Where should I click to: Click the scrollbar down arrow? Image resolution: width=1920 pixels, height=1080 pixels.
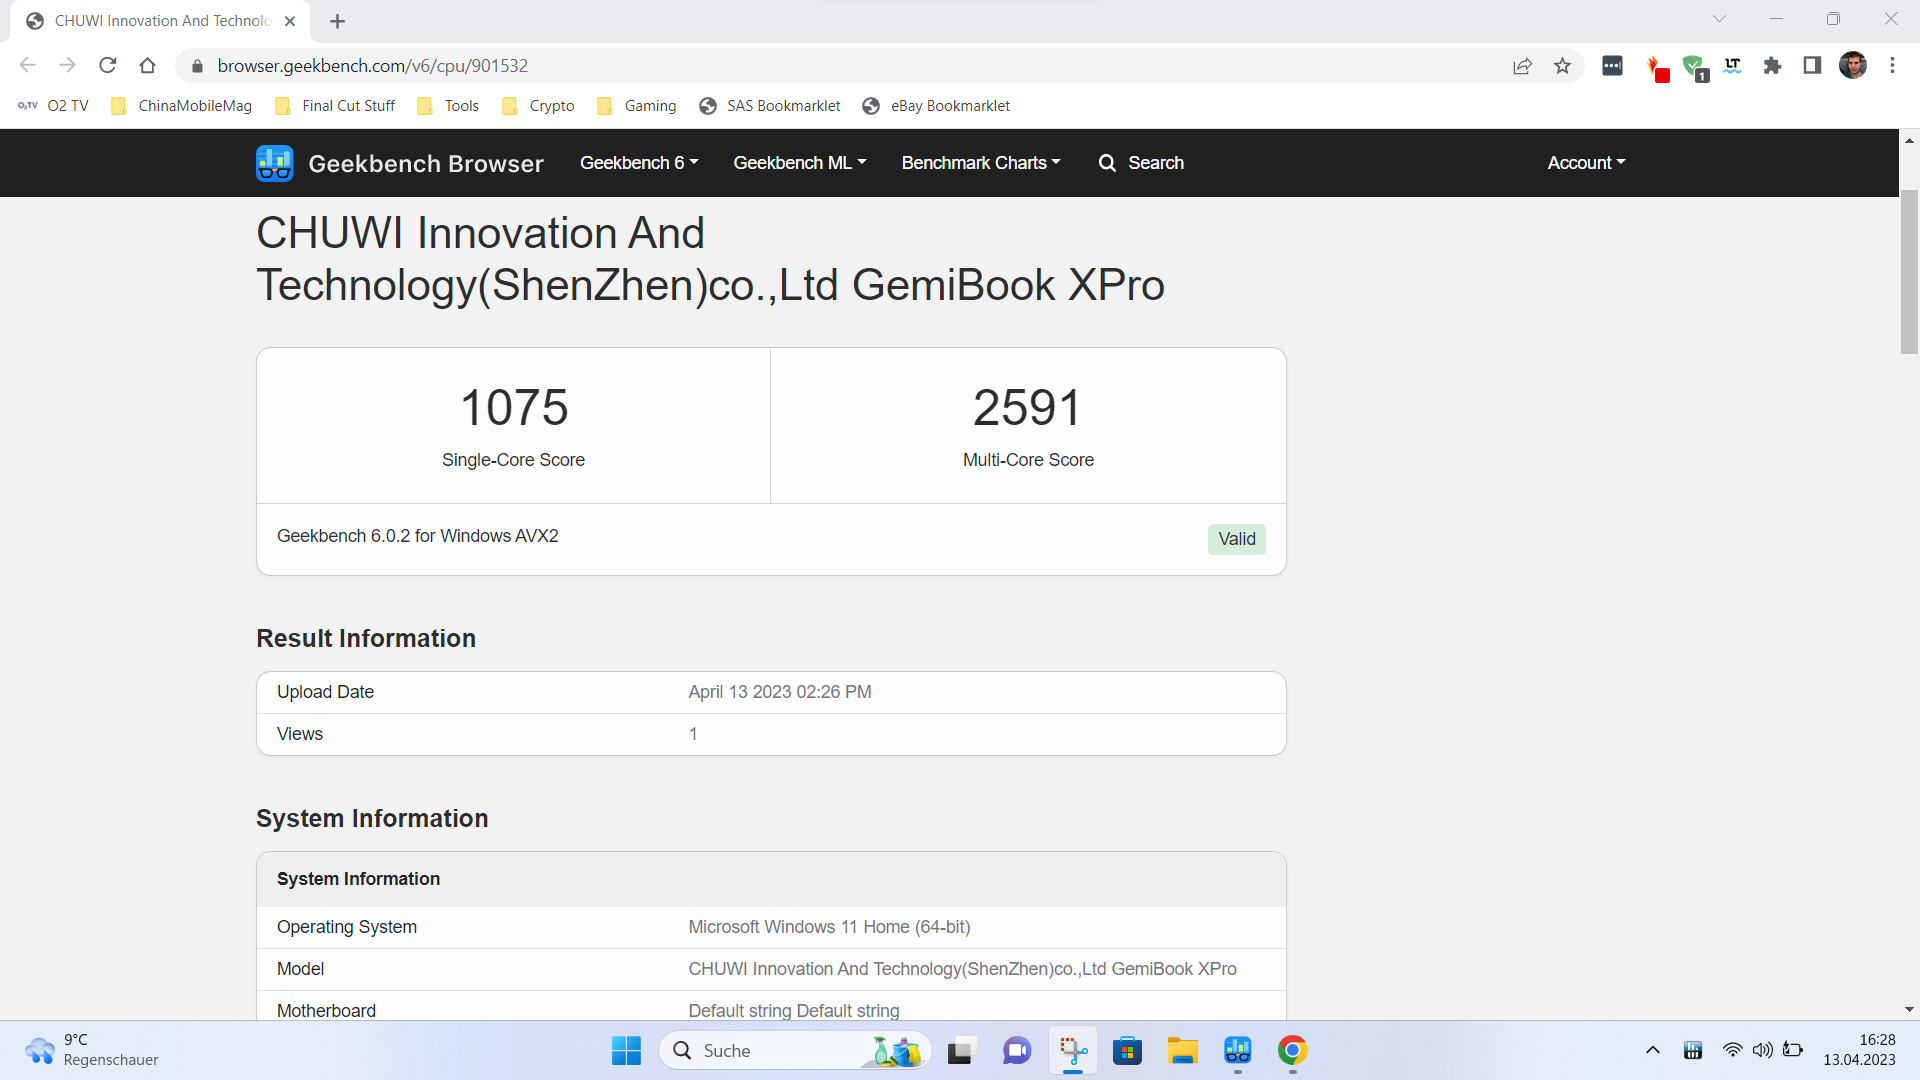pos(1909,1010)
